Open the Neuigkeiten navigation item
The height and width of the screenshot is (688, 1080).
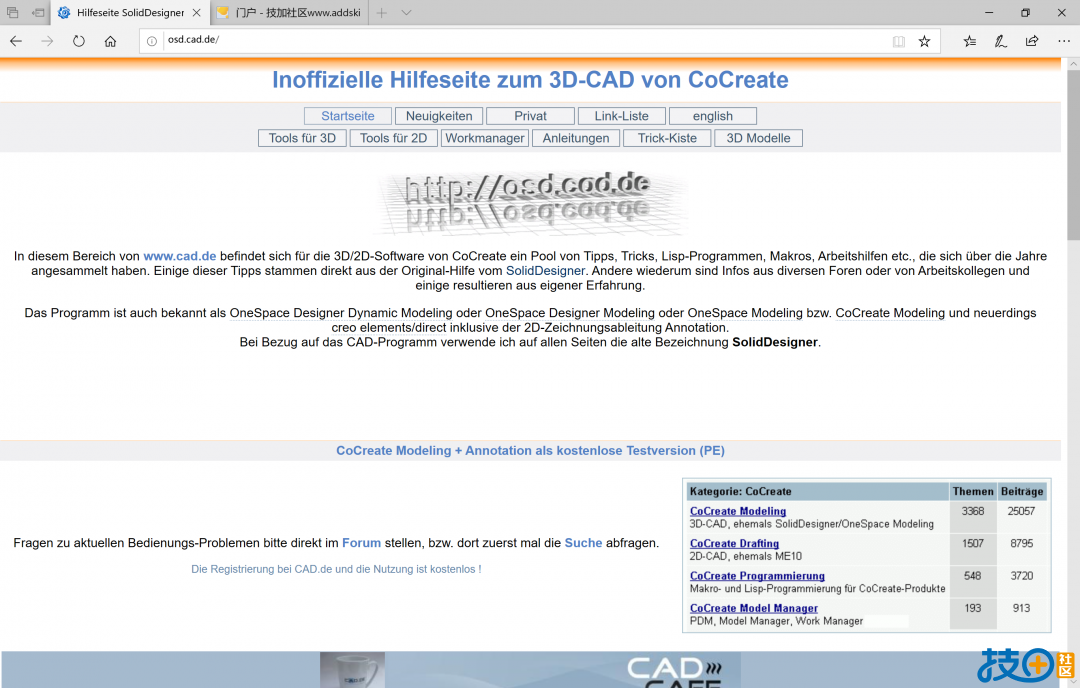coord(439,116)
